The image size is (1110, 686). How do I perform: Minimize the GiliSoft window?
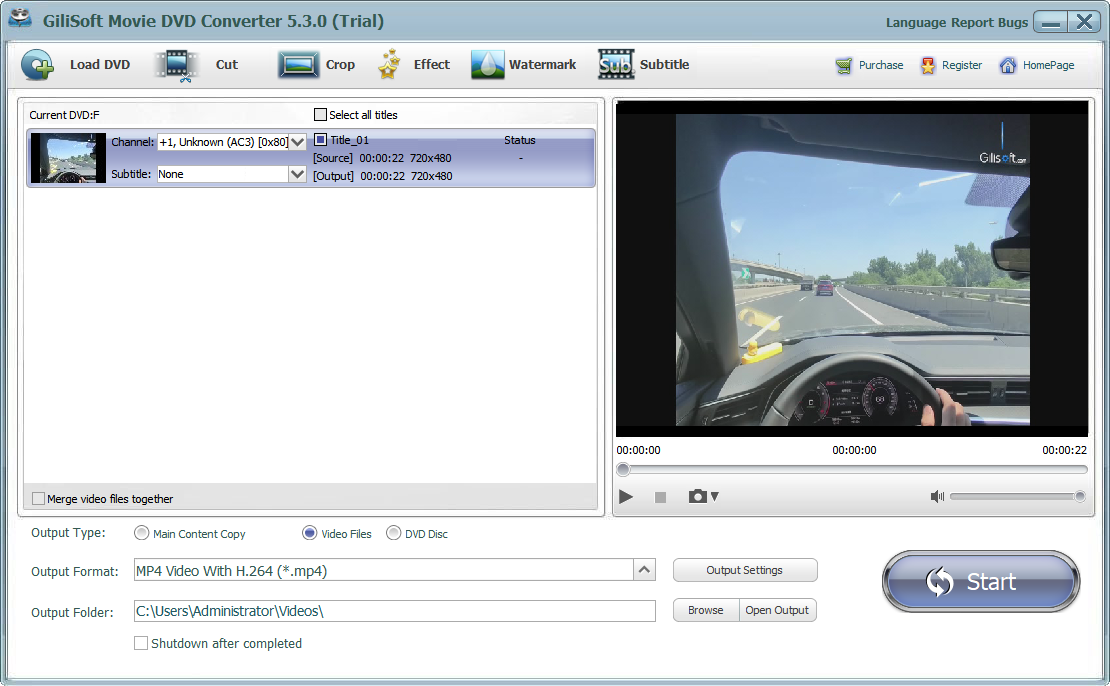click(x=1051, y=22)
